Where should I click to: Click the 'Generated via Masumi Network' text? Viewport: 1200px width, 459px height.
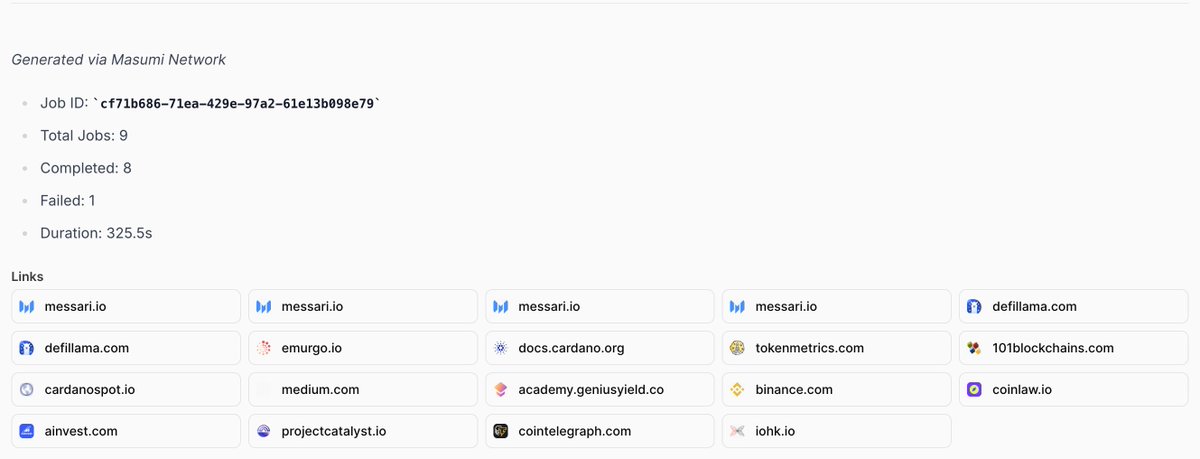click(118, 60)
